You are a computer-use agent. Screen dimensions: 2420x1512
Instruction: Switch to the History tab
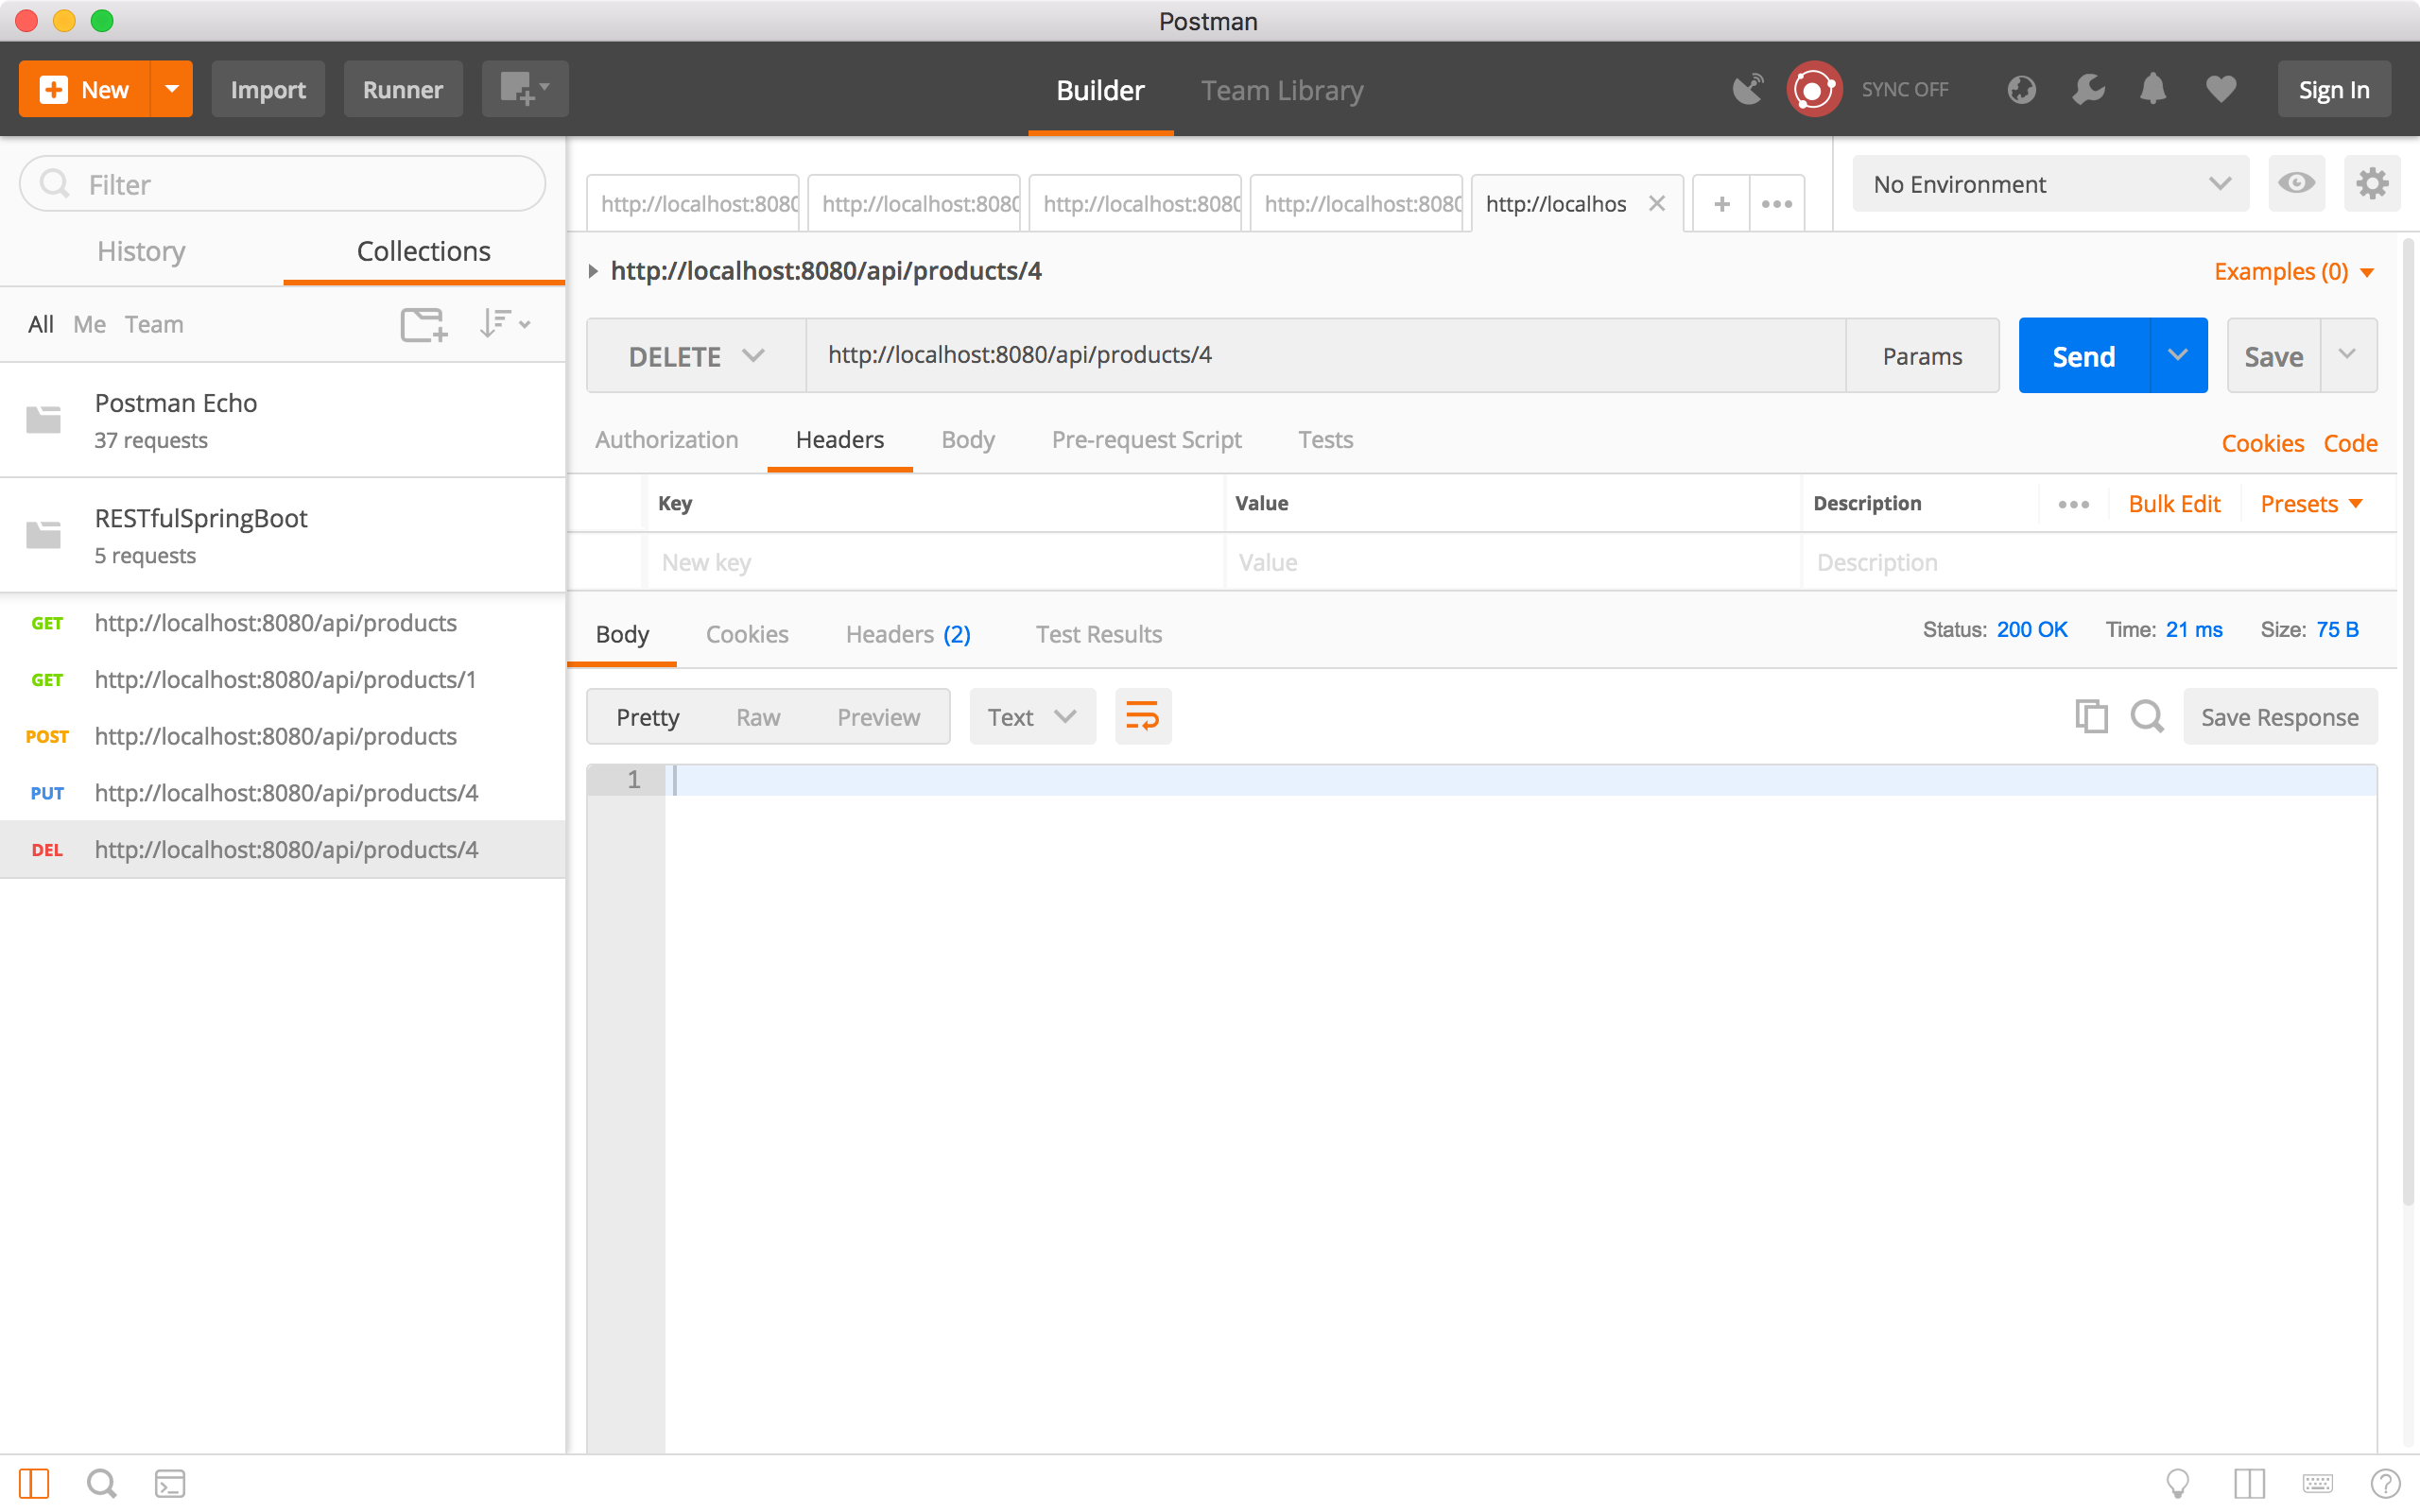[141, 251]
